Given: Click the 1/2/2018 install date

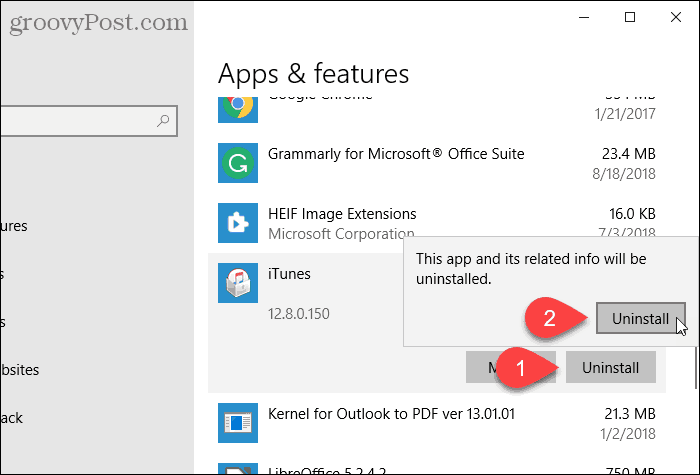Looking at the screenshot, I should 628,433.
